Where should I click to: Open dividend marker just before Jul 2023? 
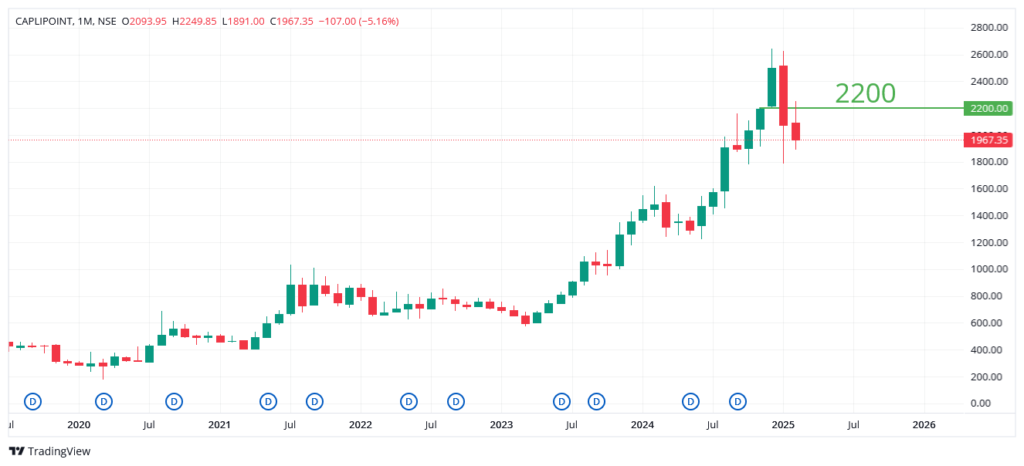561,401
